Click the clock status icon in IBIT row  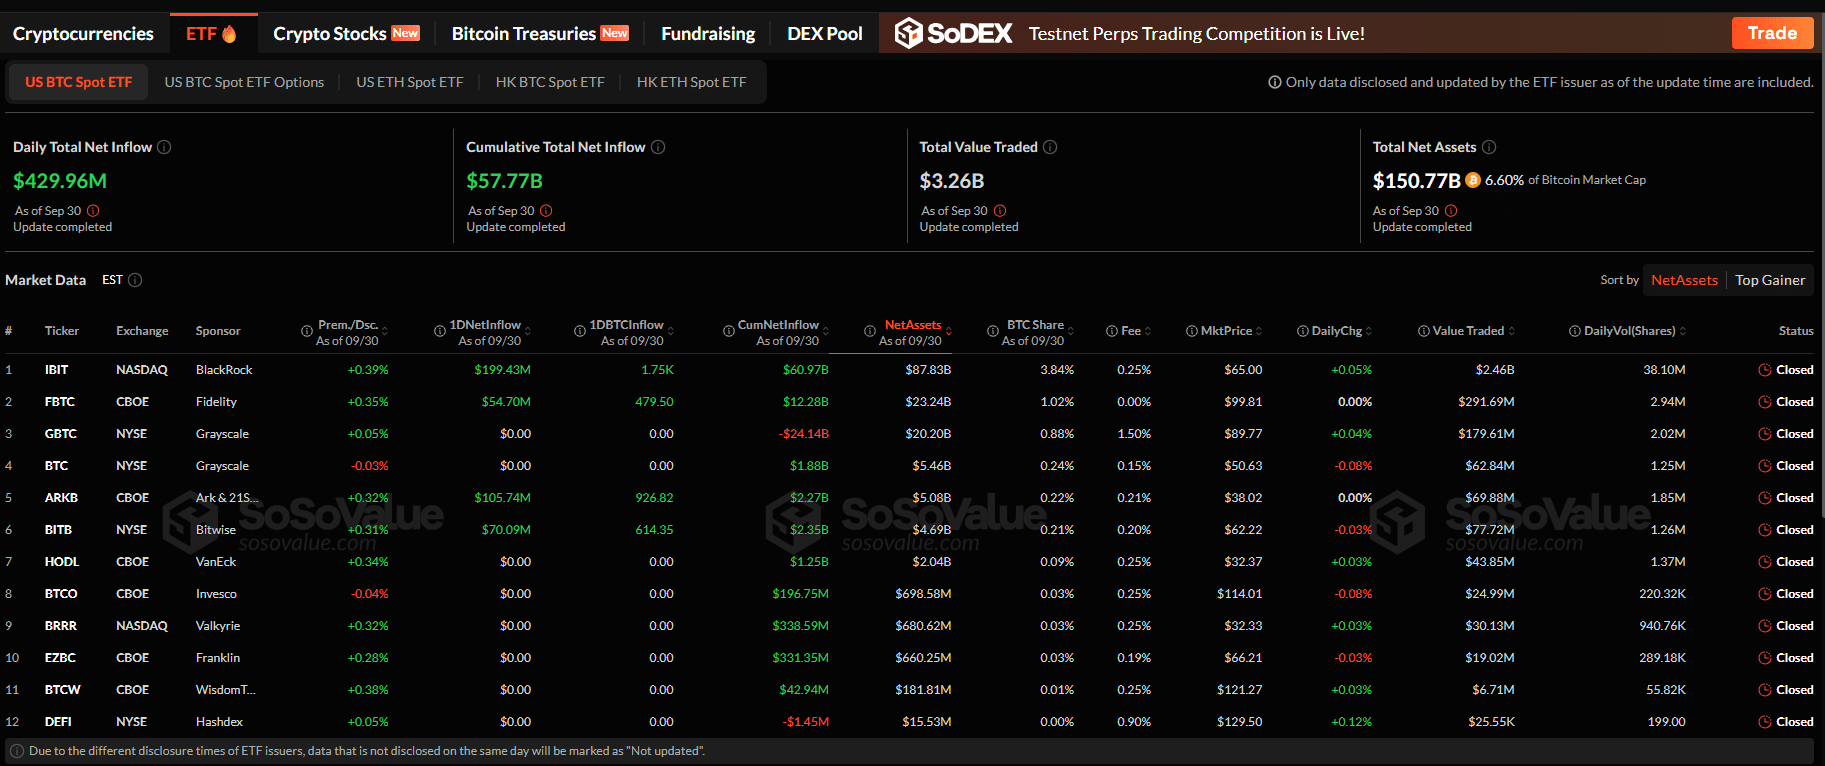click(x=1765, y=370)
